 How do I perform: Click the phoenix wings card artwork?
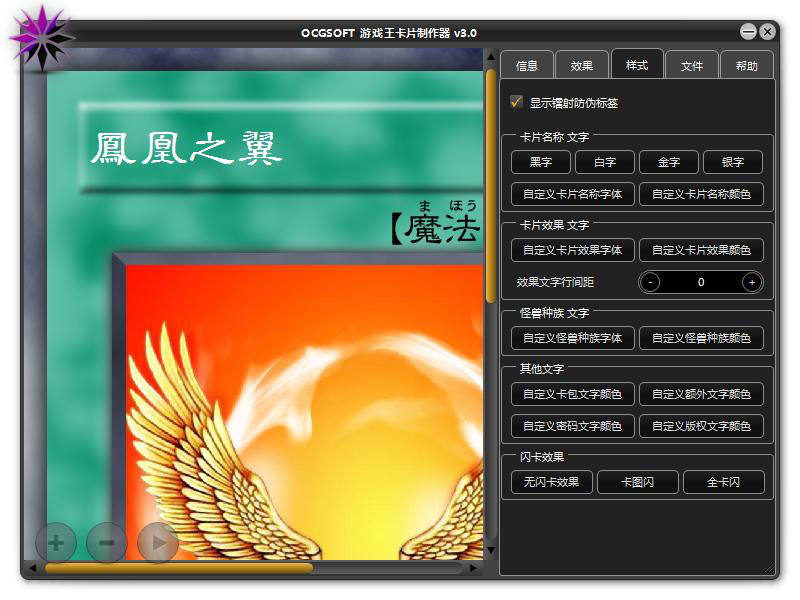[305, 412]
